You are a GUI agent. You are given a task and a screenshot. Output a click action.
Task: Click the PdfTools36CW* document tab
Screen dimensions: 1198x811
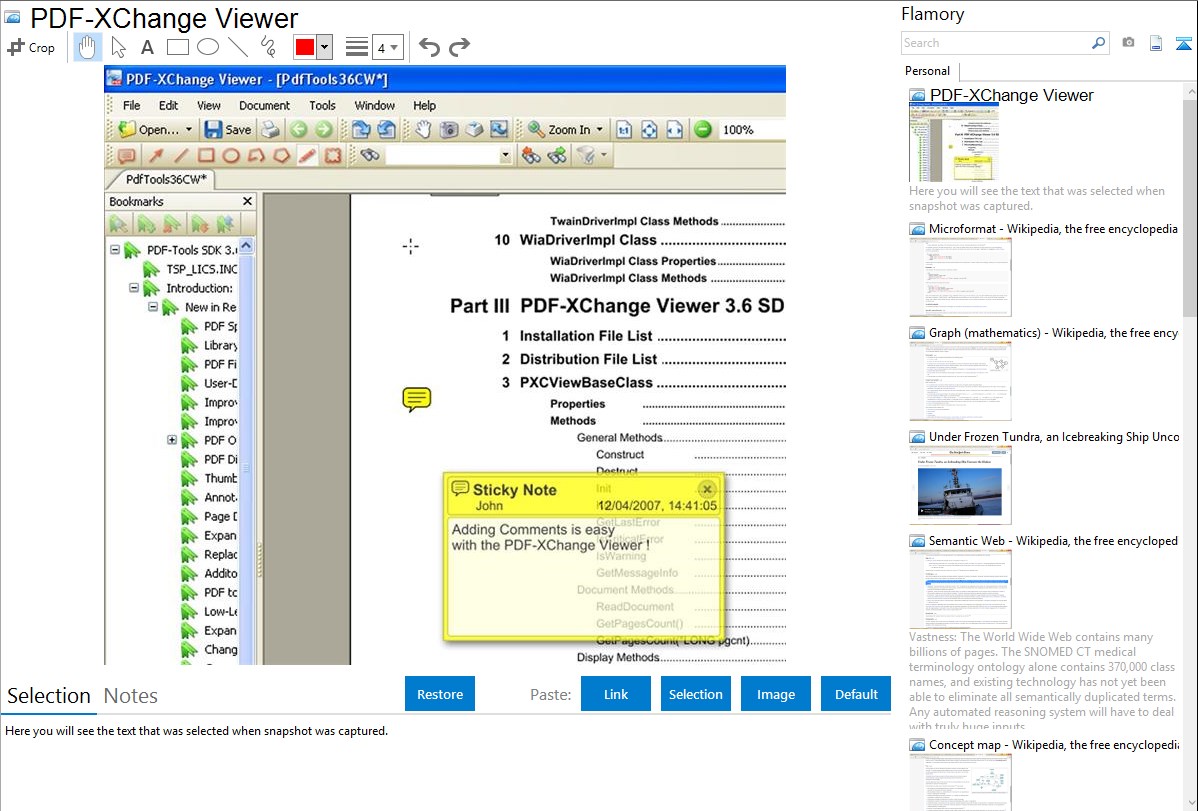[x=166, y=179]
